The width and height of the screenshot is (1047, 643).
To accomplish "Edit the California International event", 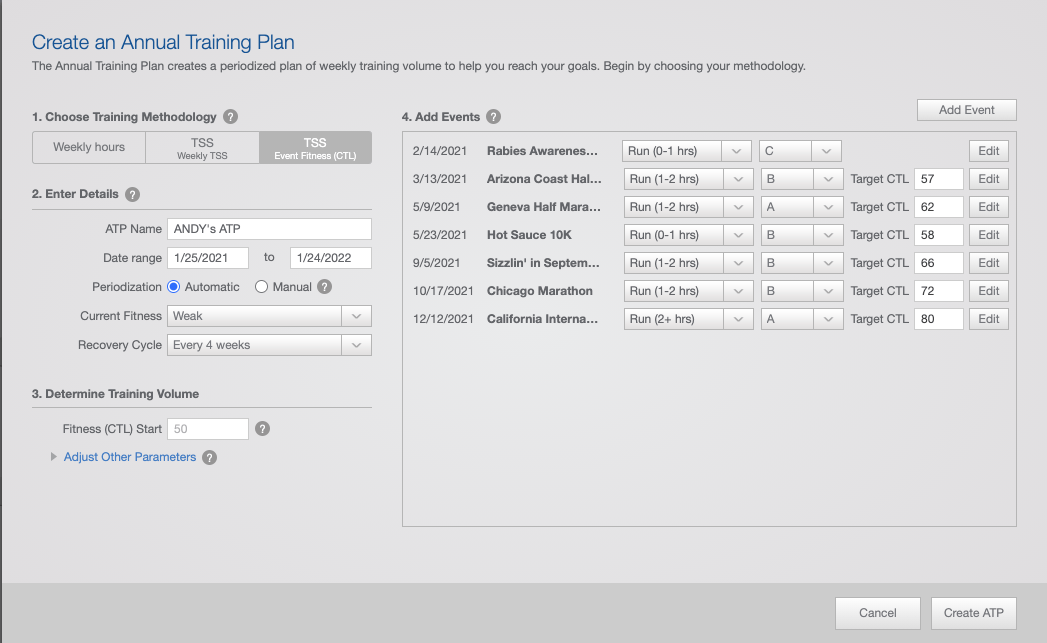I will point(988,318).
